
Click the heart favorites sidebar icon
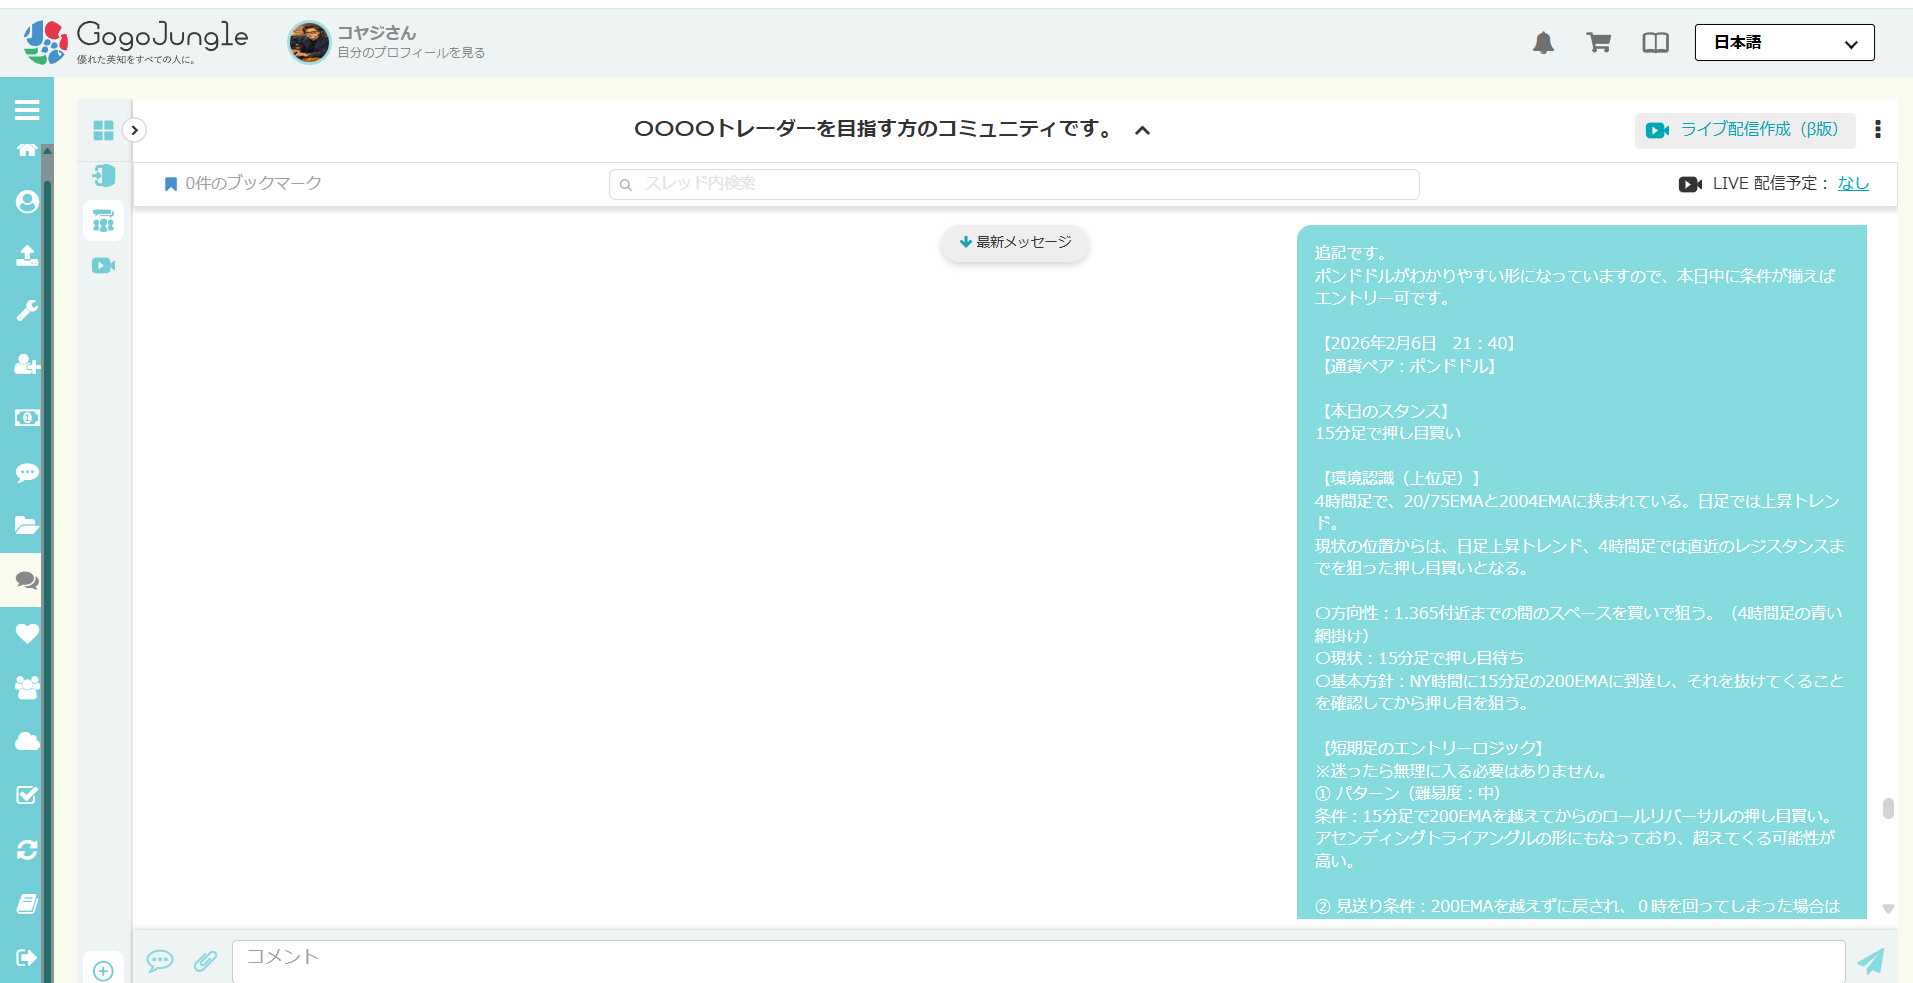(27, 633)
